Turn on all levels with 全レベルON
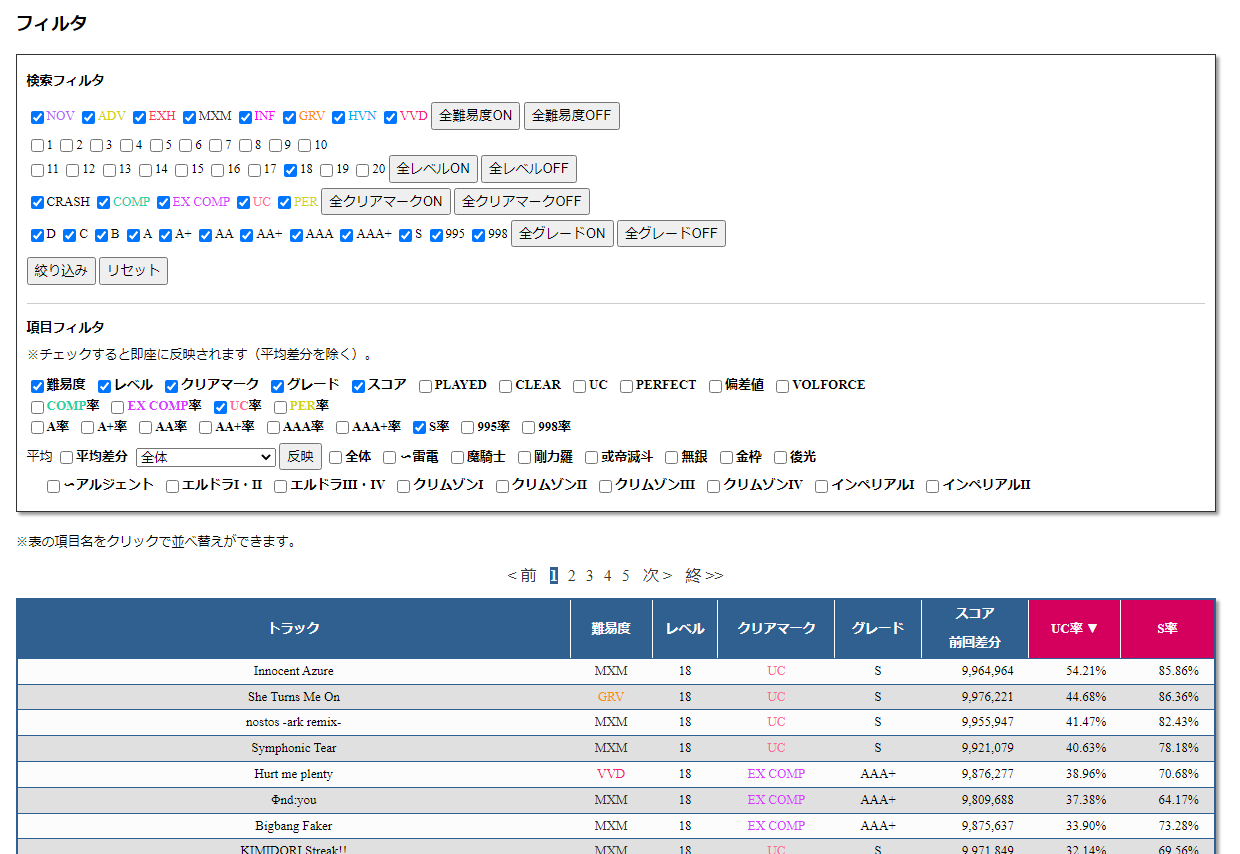The width and height of the screenshot is (1240, 854). click(433, 169)
